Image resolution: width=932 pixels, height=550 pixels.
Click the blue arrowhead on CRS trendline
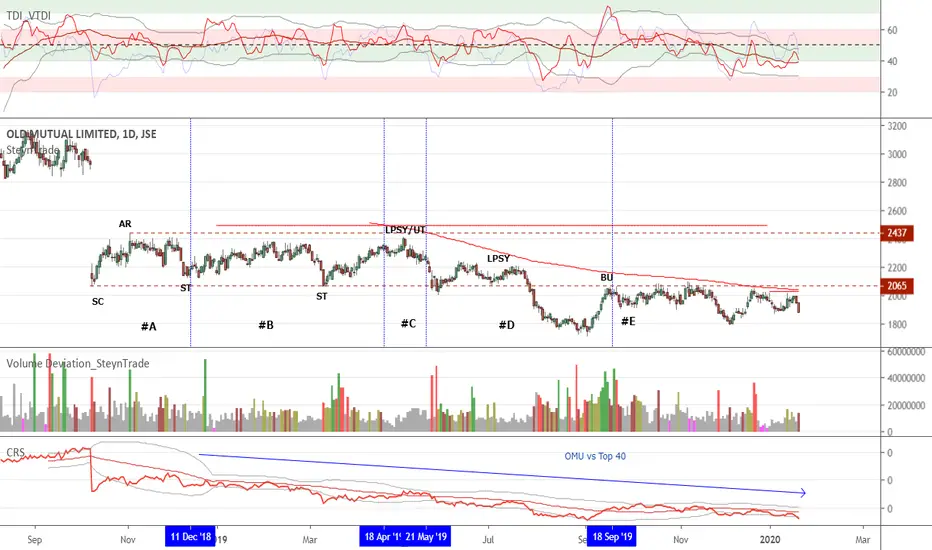802,492
